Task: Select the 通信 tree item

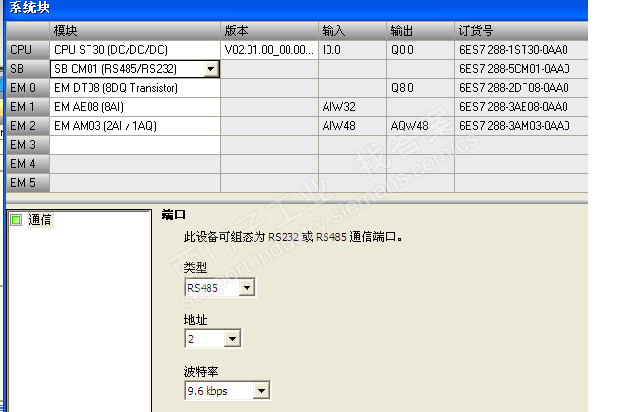Action: 40,220
